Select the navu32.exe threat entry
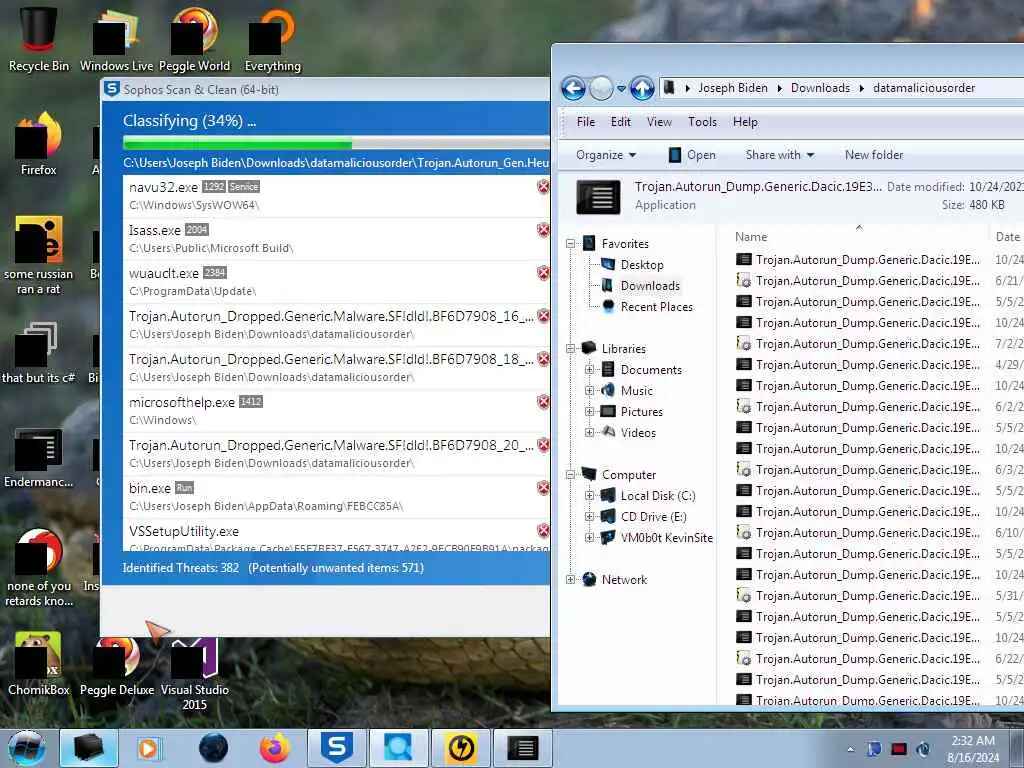The width and height of the screenshot is (1024, 768). click(x=336, y=195)
